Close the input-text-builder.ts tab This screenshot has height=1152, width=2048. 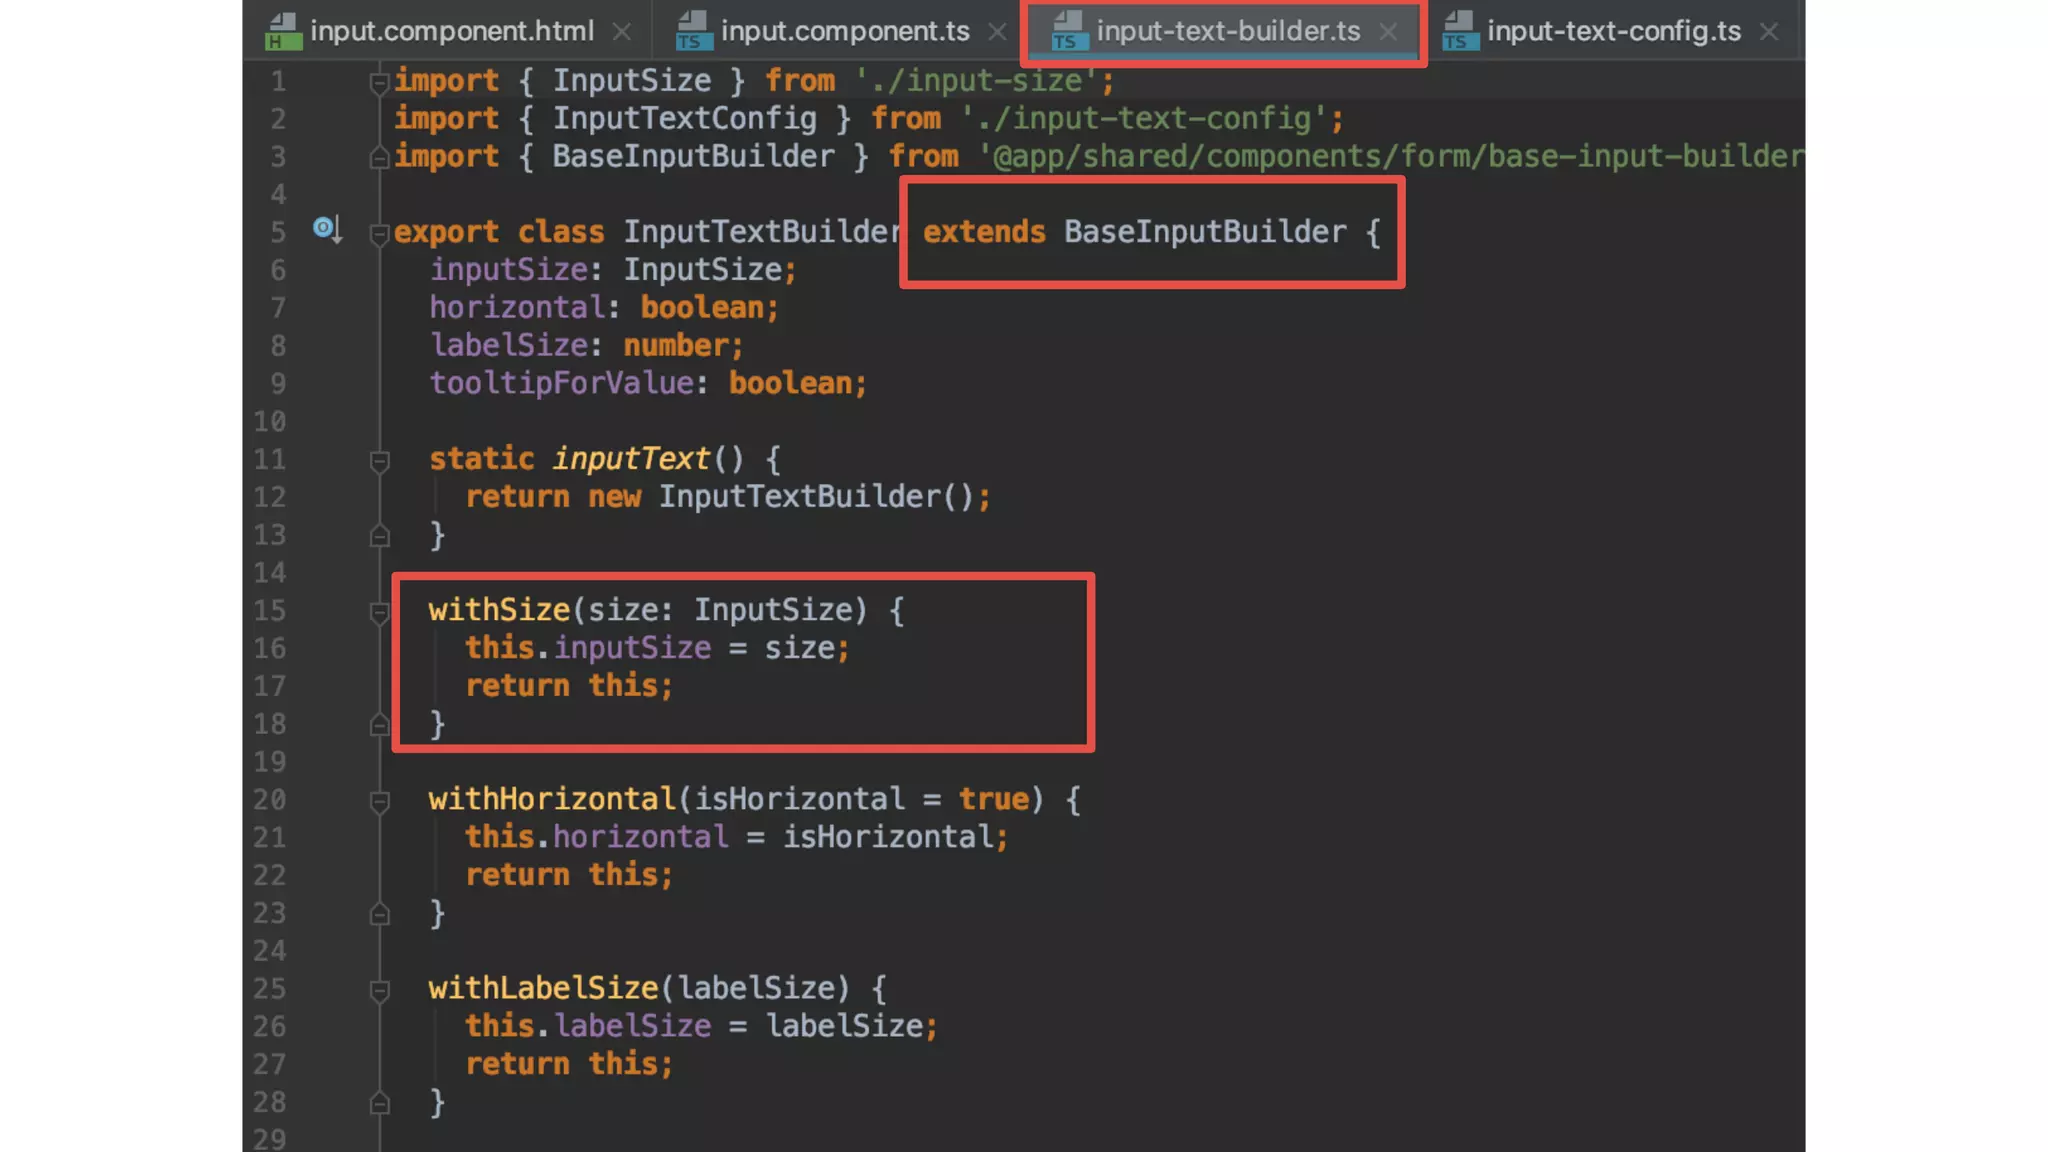[x=1388, y=32]
